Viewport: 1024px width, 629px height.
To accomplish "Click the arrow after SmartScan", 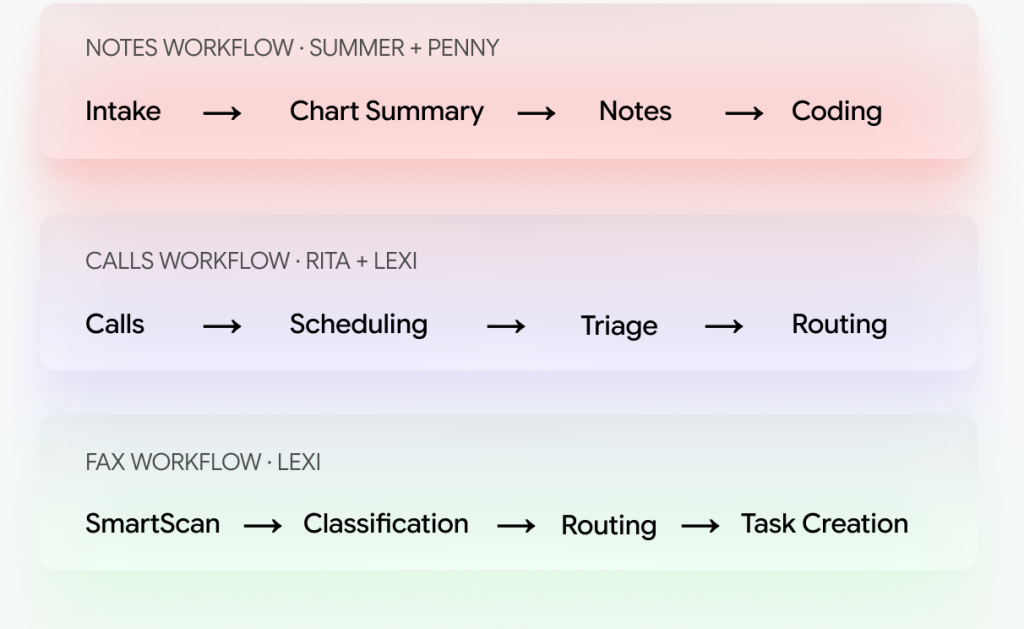I will click(x=262, y=526).
